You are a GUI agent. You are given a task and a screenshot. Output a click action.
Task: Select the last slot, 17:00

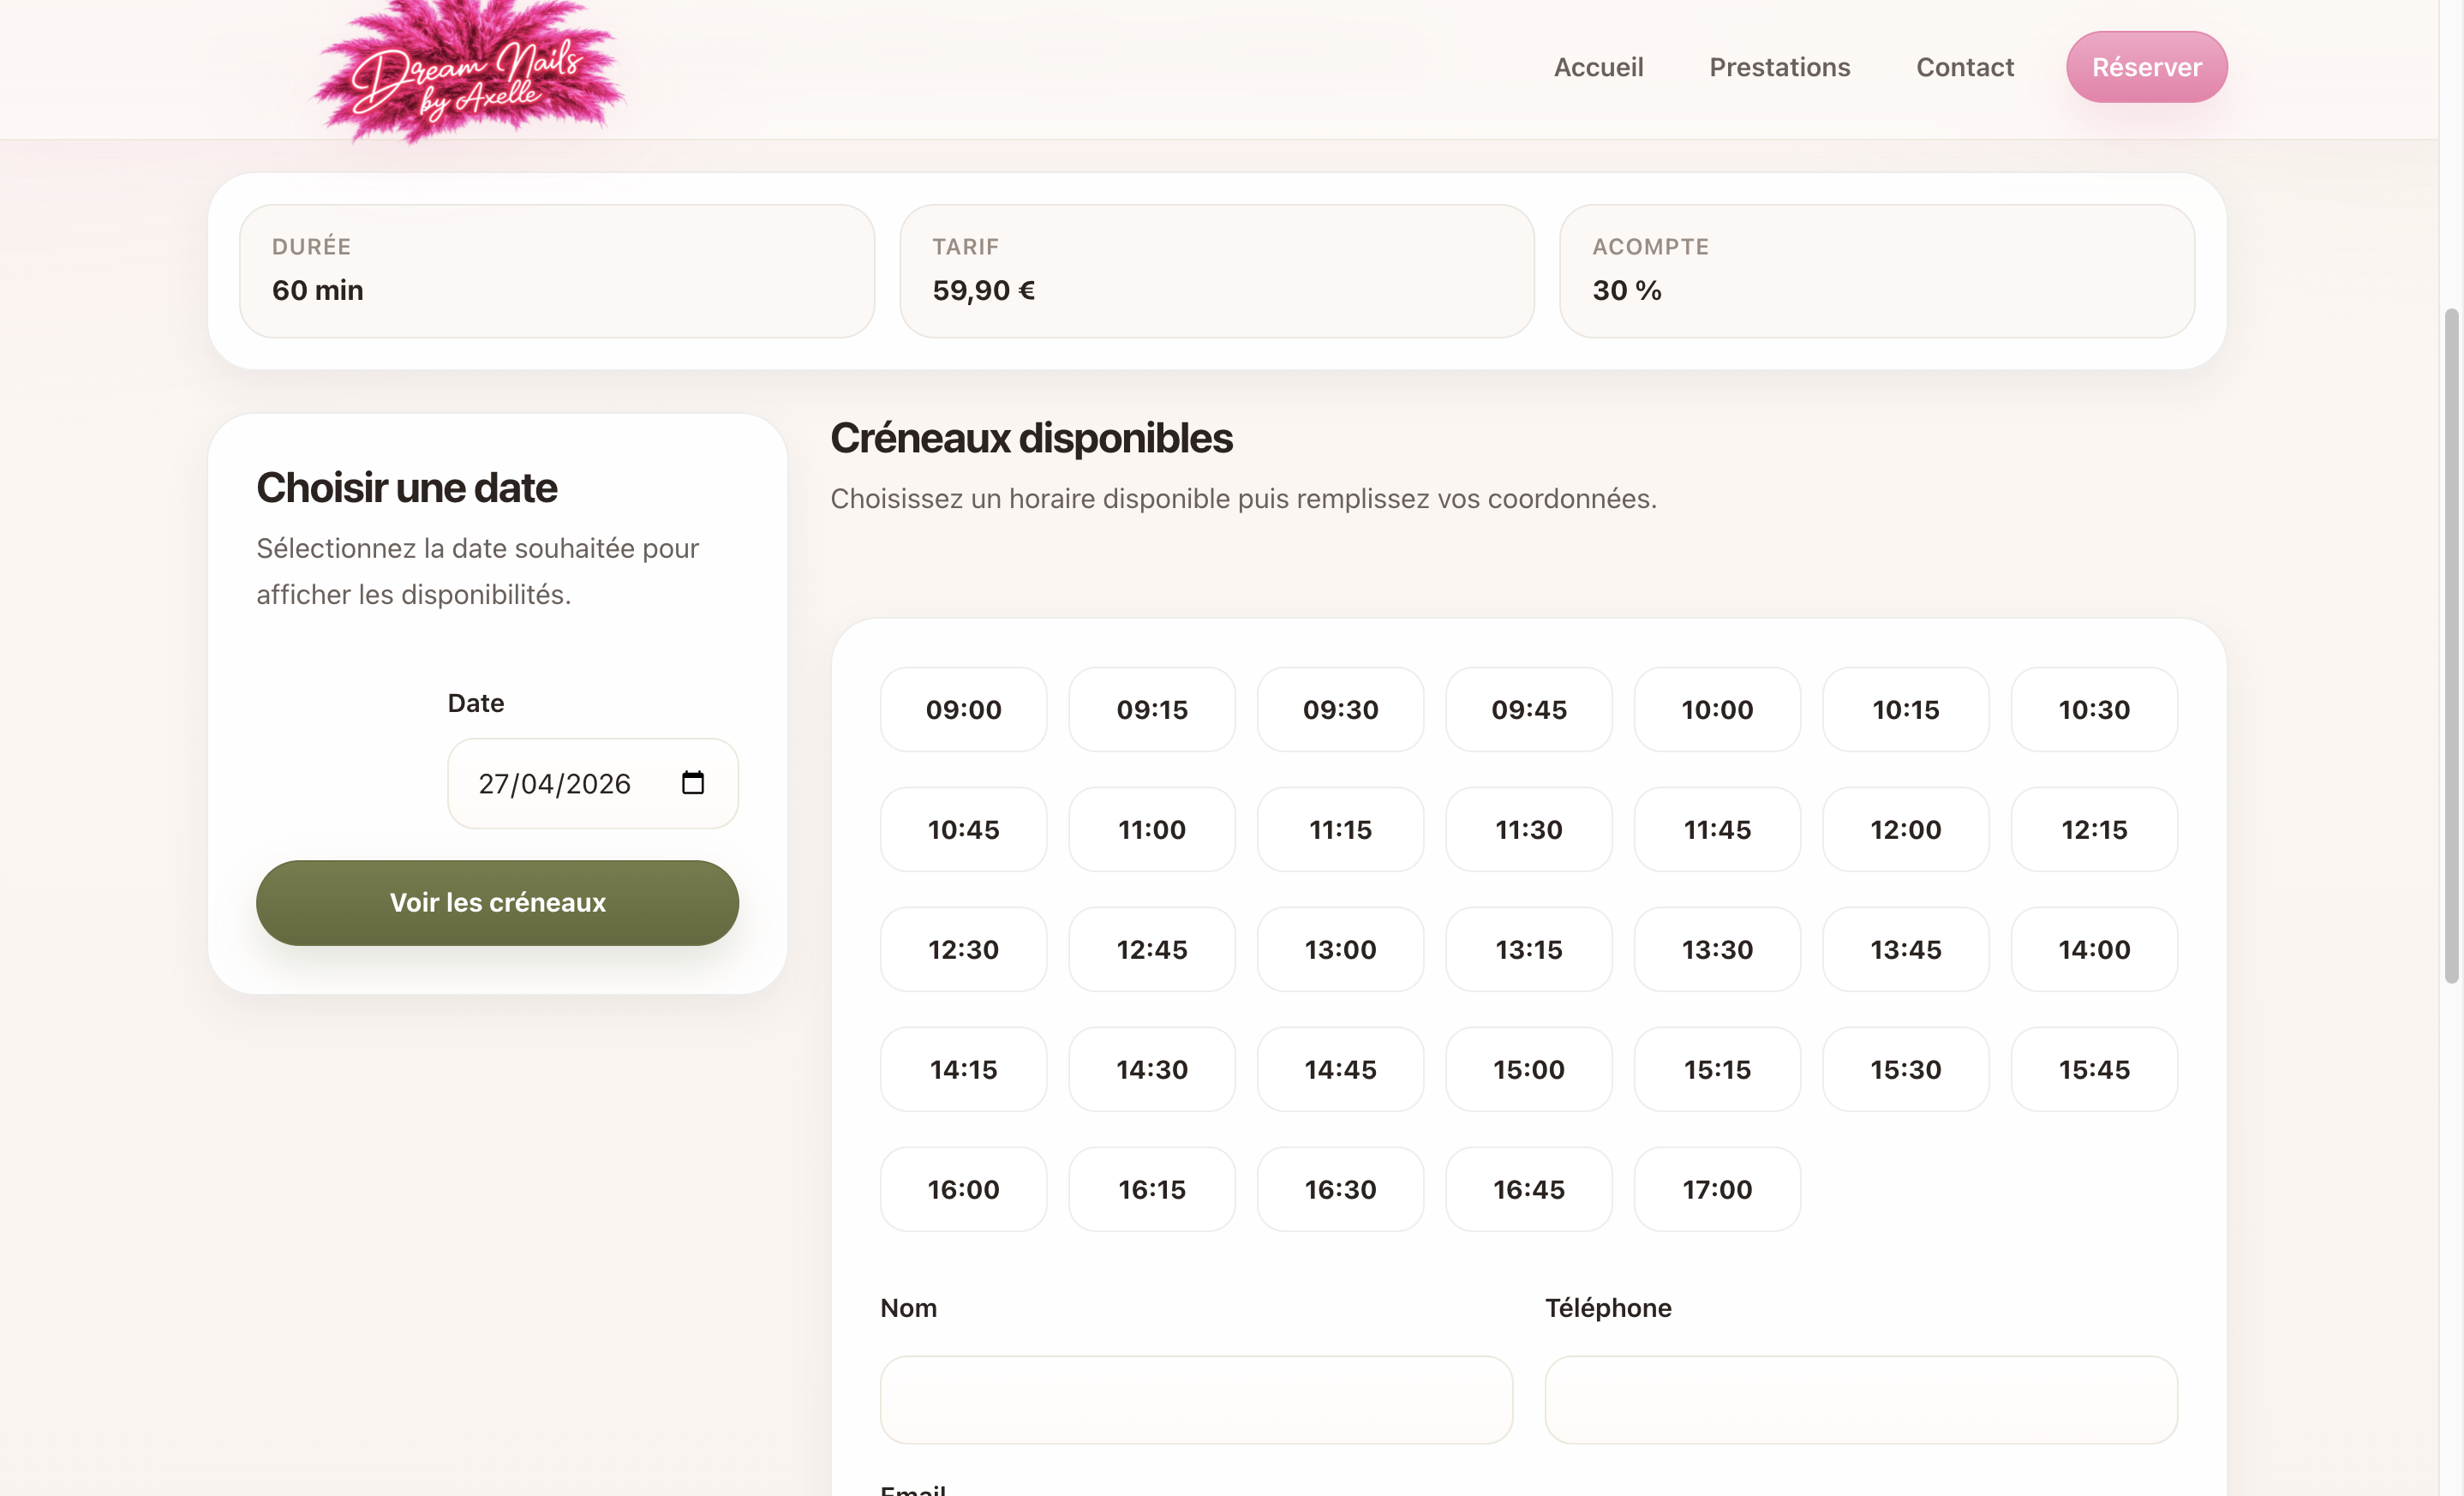(1717, 1189)
